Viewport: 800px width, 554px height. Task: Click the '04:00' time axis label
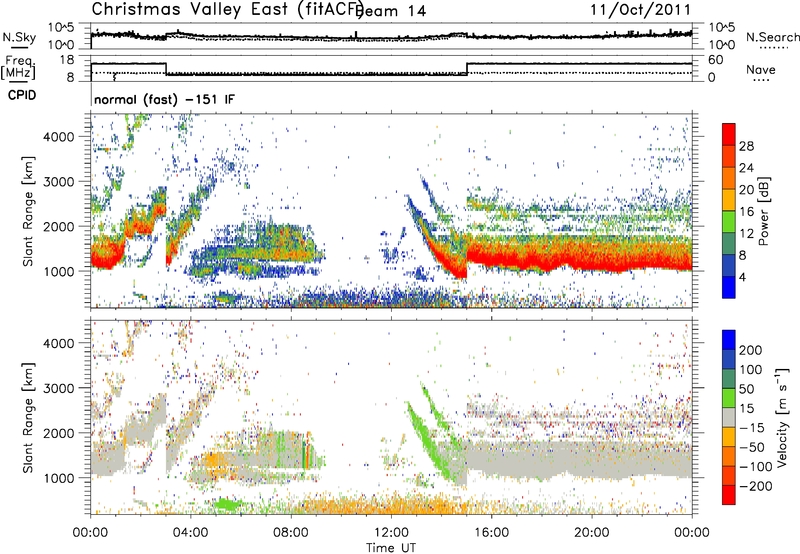[x=191, y=533]
